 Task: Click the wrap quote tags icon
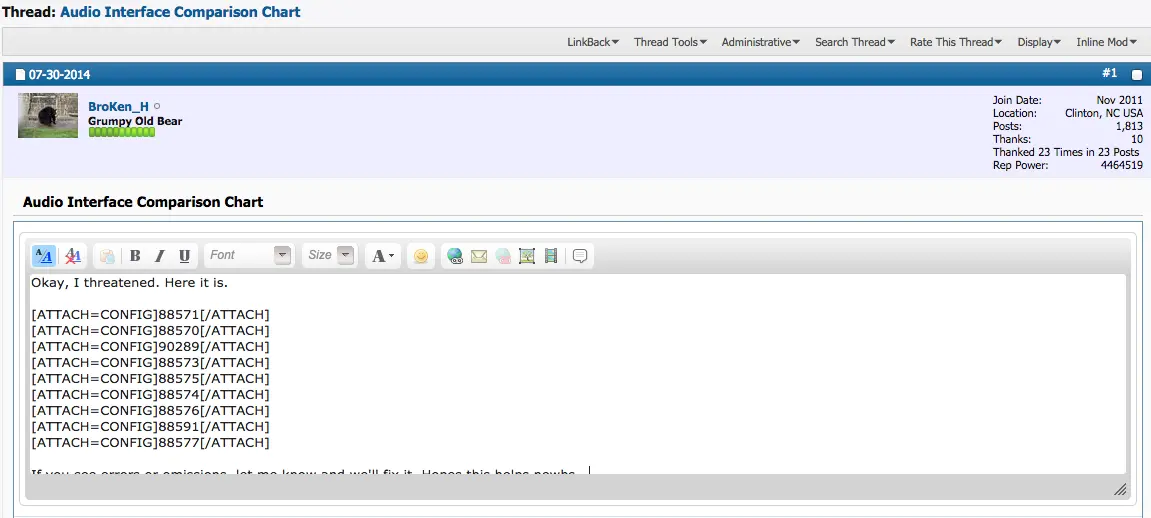click(580, 256)
